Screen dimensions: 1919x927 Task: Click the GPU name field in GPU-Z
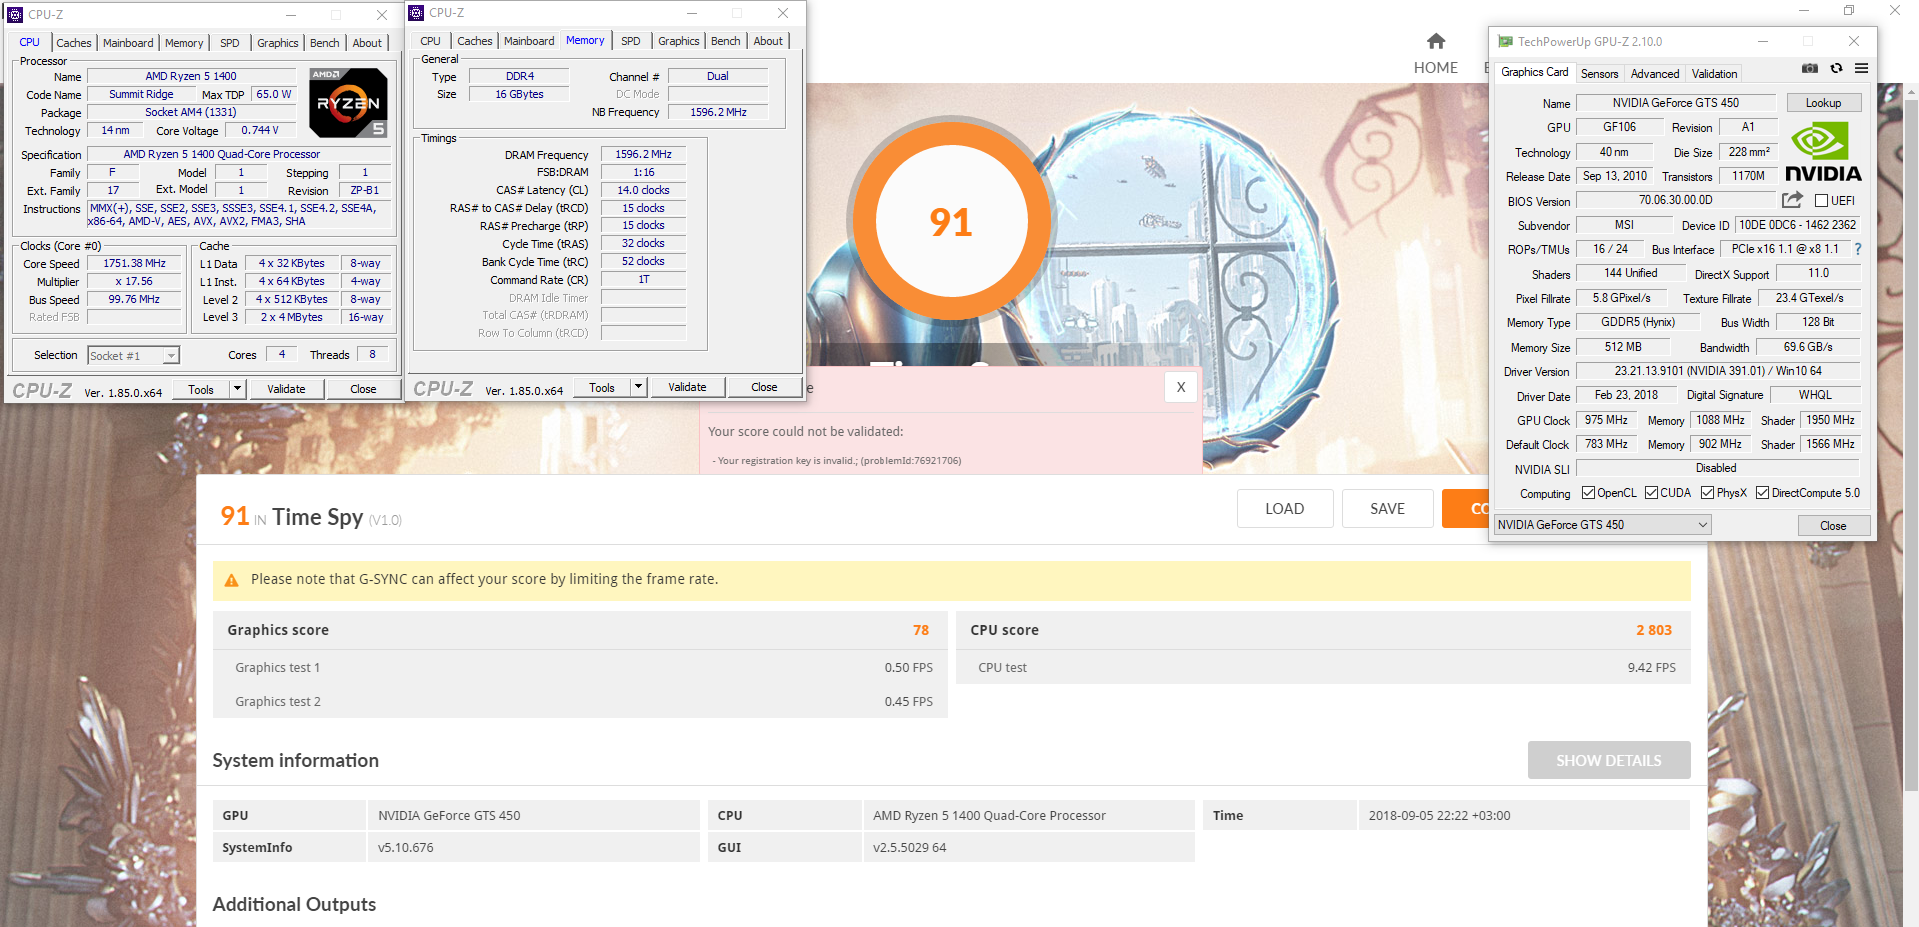click(1675, 103)
